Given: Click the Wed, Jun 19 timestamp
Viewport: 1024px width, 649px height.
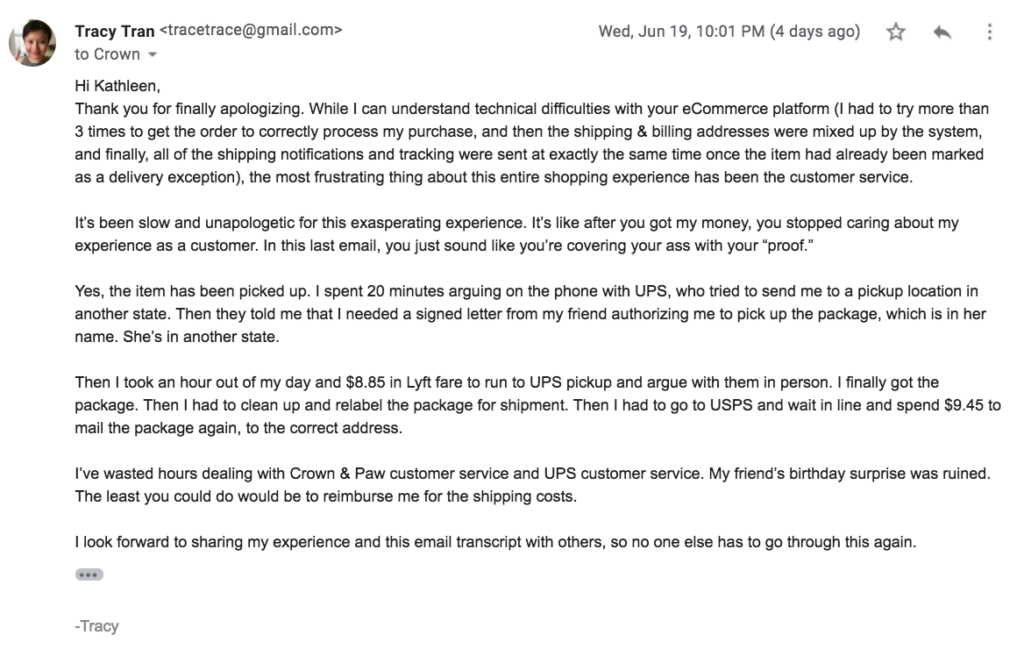Looking at the screenshot, I should tap(681, 31).
